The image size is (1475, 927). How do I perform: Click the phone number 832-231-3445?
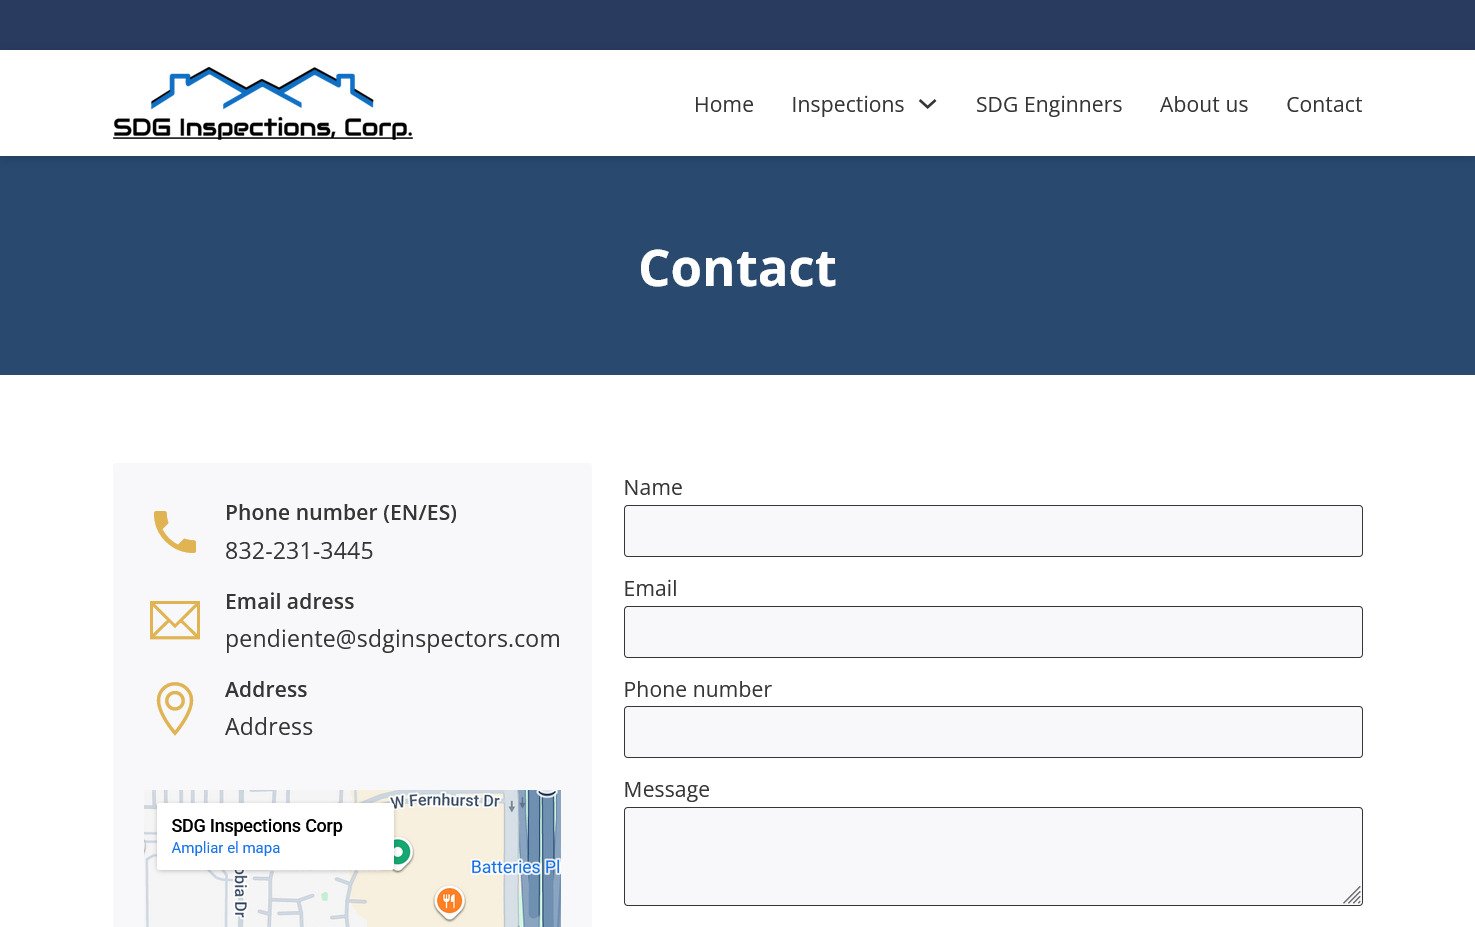point(299,551)
